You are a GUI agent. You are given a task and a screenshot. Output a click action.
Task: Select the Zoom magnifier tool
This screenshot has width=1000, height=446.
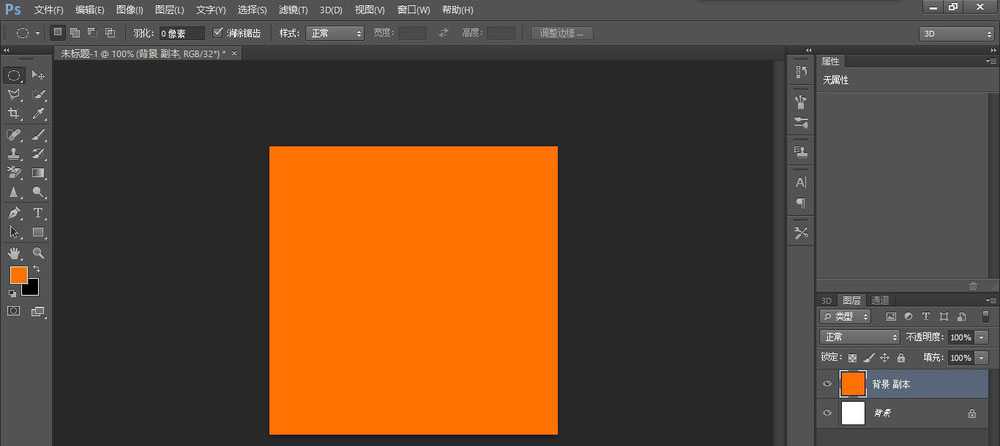coord(39,253)
